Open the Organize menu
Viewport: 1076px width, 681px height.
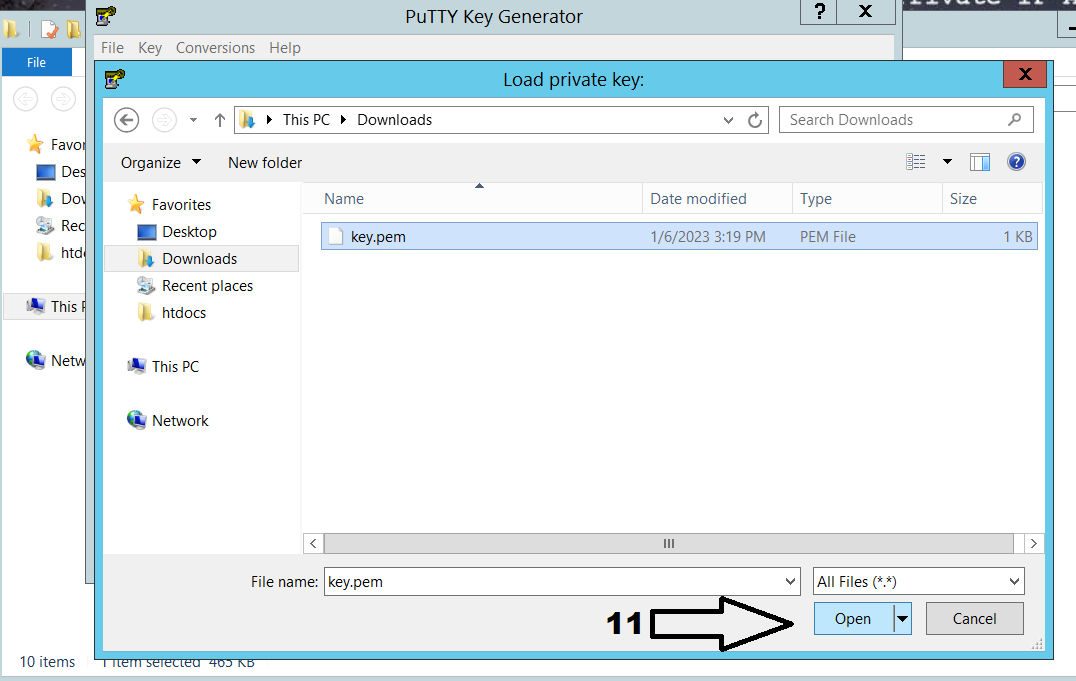[x=160, y=162]
